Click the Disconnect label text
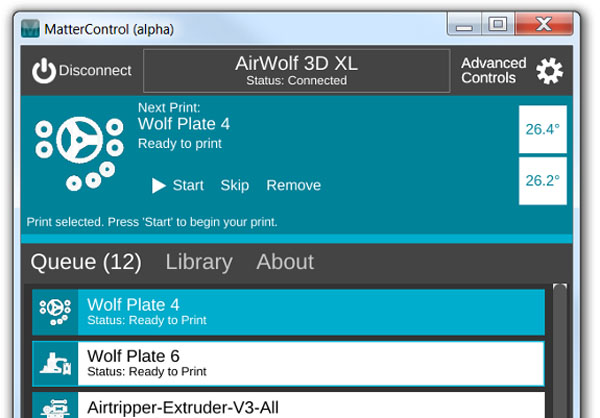Image resolution: width=600 pixels, height=418 pixels. tap(95, 71)
